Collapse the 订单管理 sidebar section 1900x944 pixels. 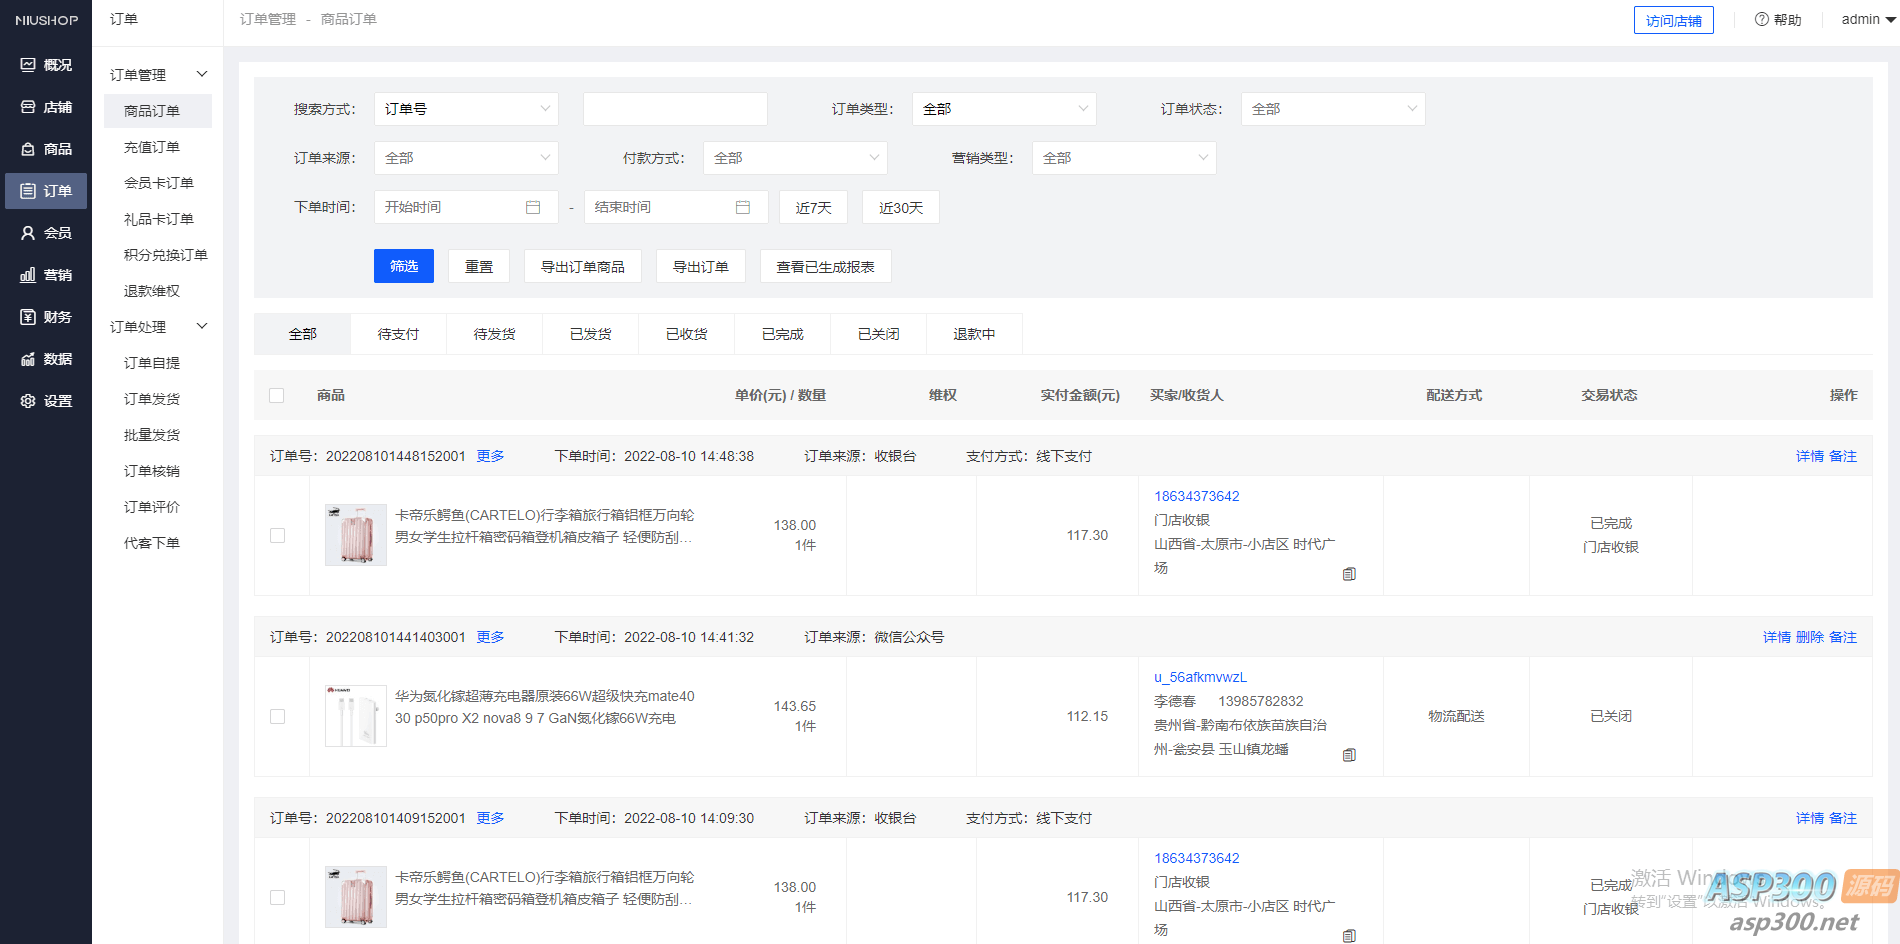200,73
